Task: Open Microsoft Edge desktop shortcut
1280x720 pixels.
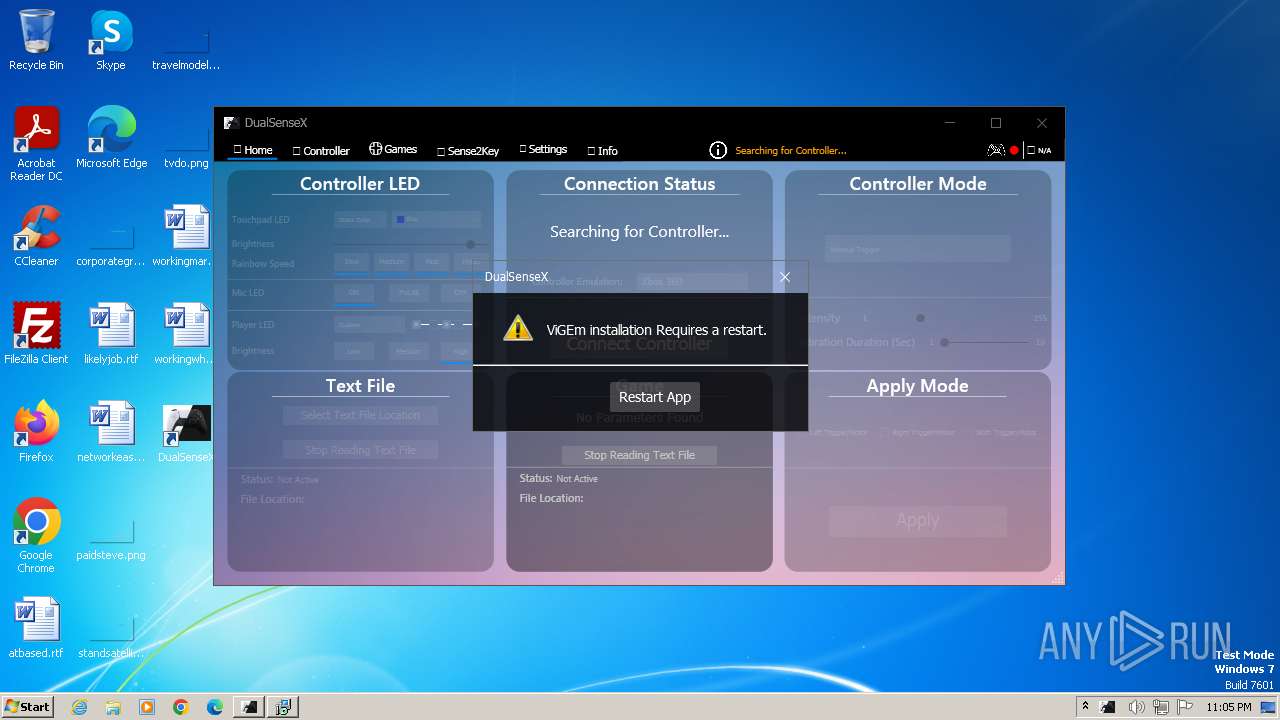Action: point(111,138)
